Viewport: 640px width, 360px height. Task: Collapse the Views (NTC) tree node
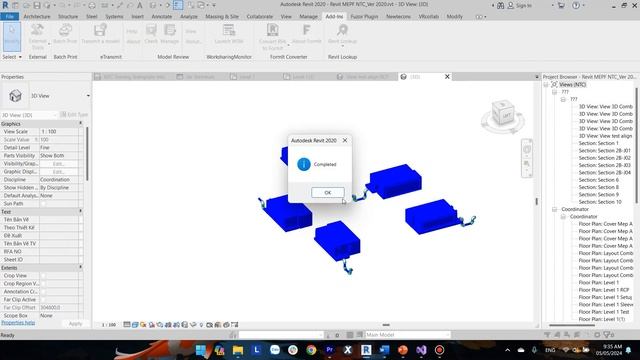coord(546,84)
